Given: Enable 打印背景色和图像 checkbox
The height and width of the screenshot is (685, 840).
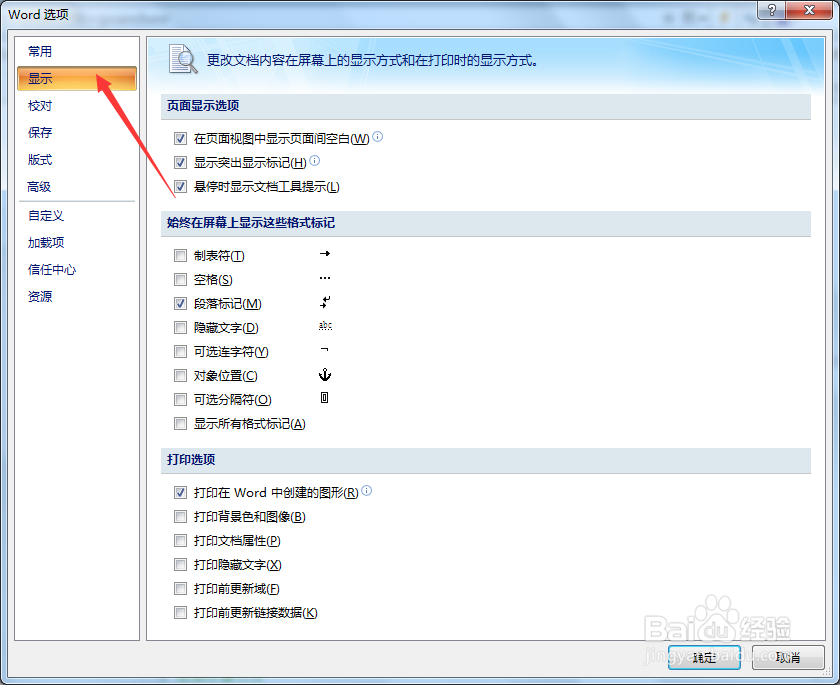Looking at the screenshot, I should [x=181, y=516].
